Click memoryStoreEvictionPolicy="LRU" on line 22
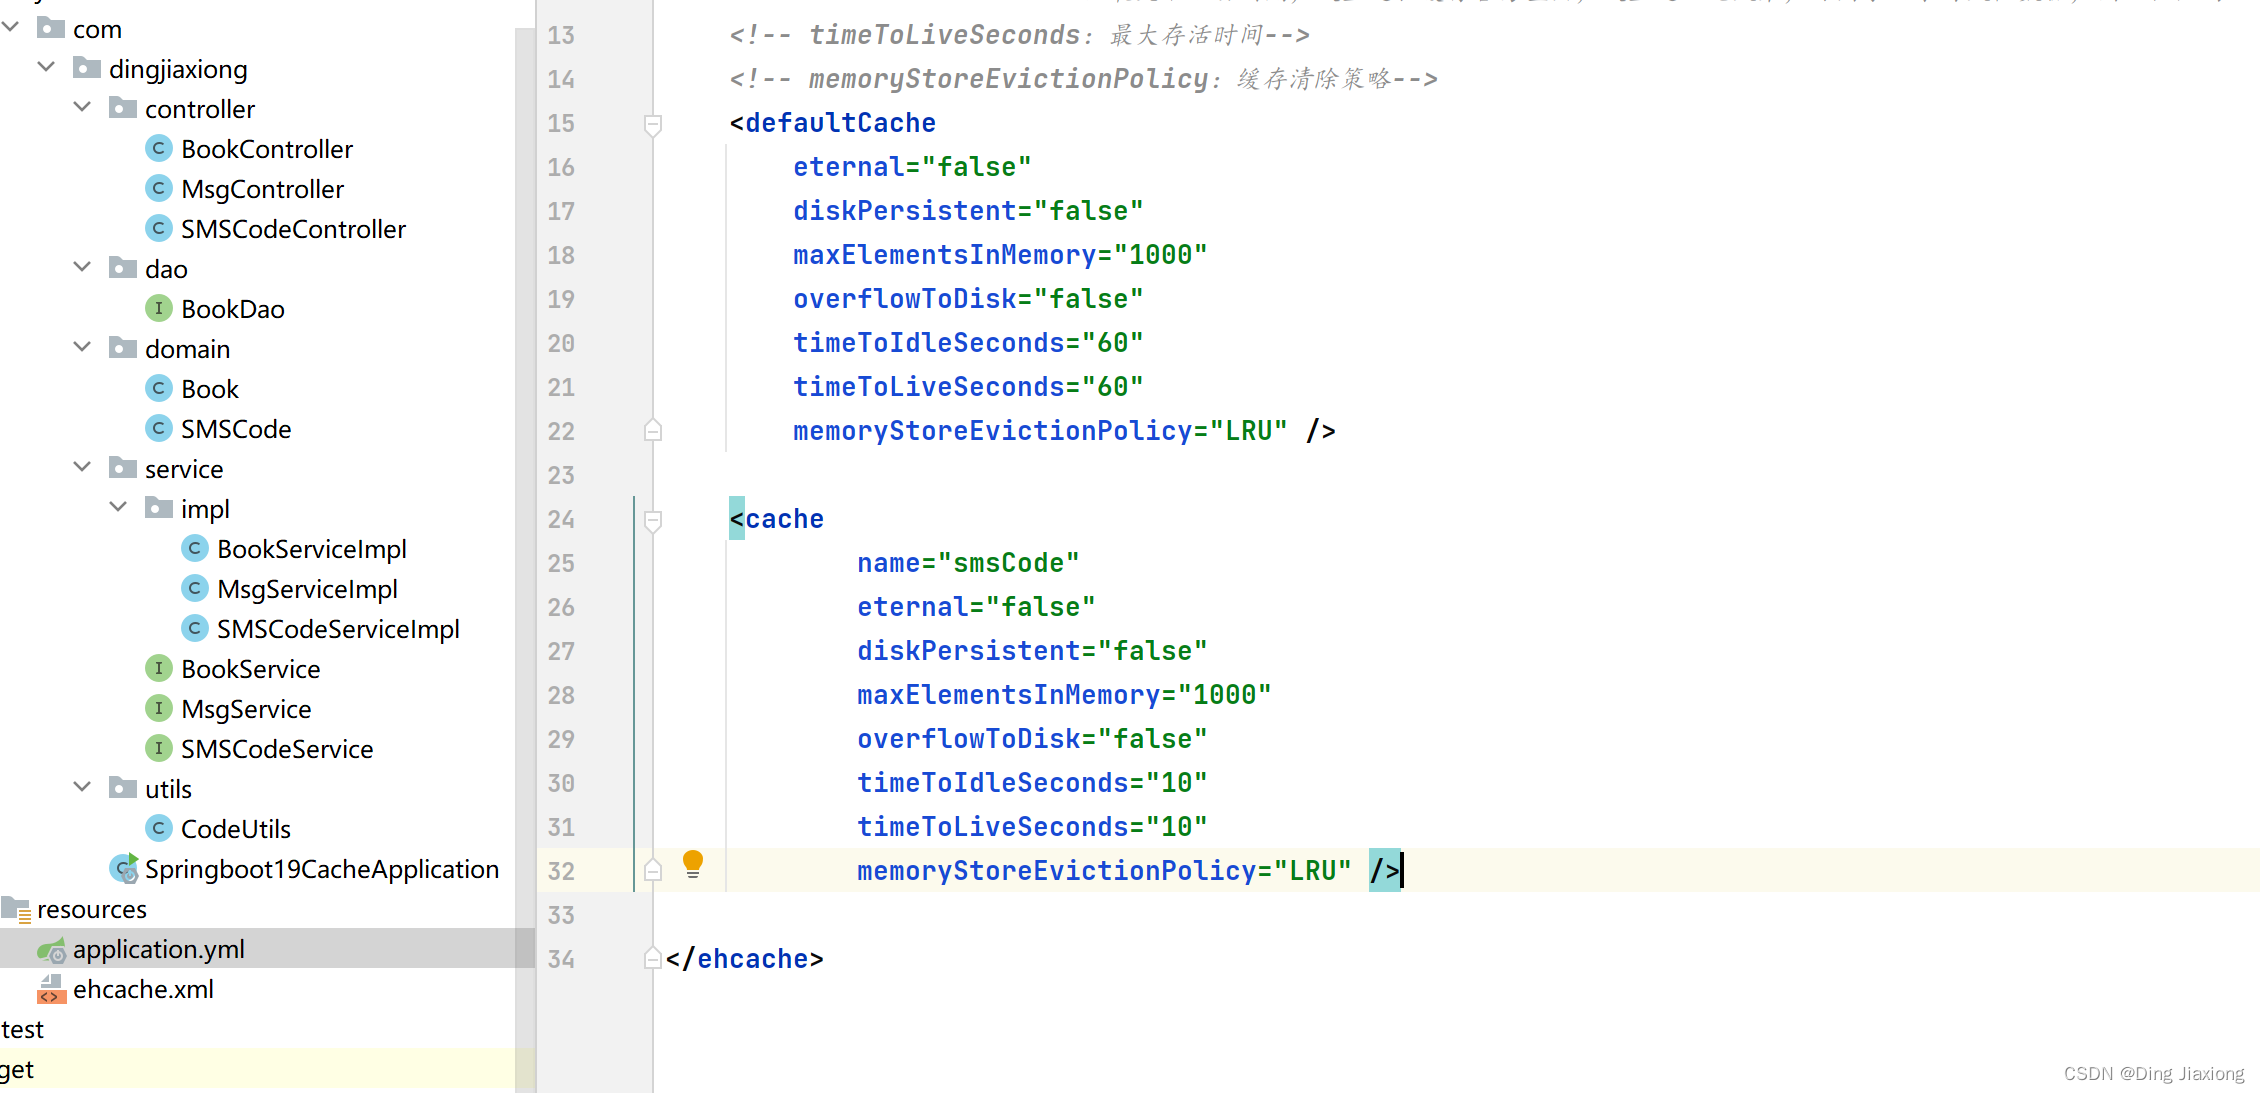 pos(1040,431)
